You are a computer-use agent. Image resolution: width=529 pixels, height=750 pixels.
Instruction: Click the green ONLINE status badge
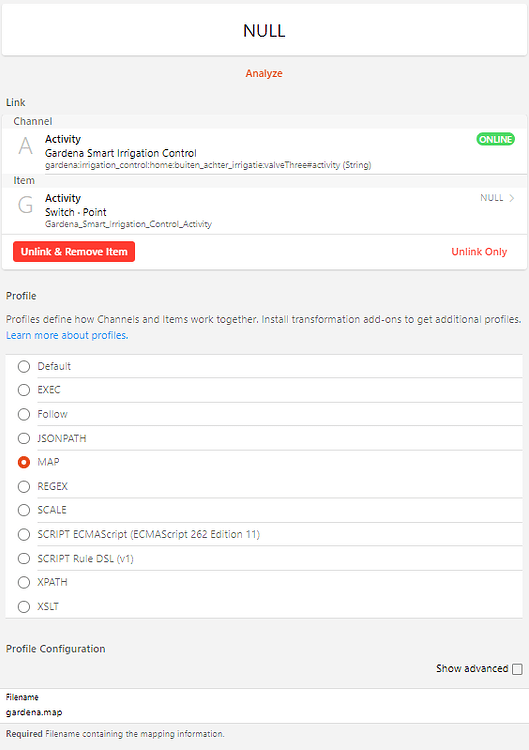[496, 139]
